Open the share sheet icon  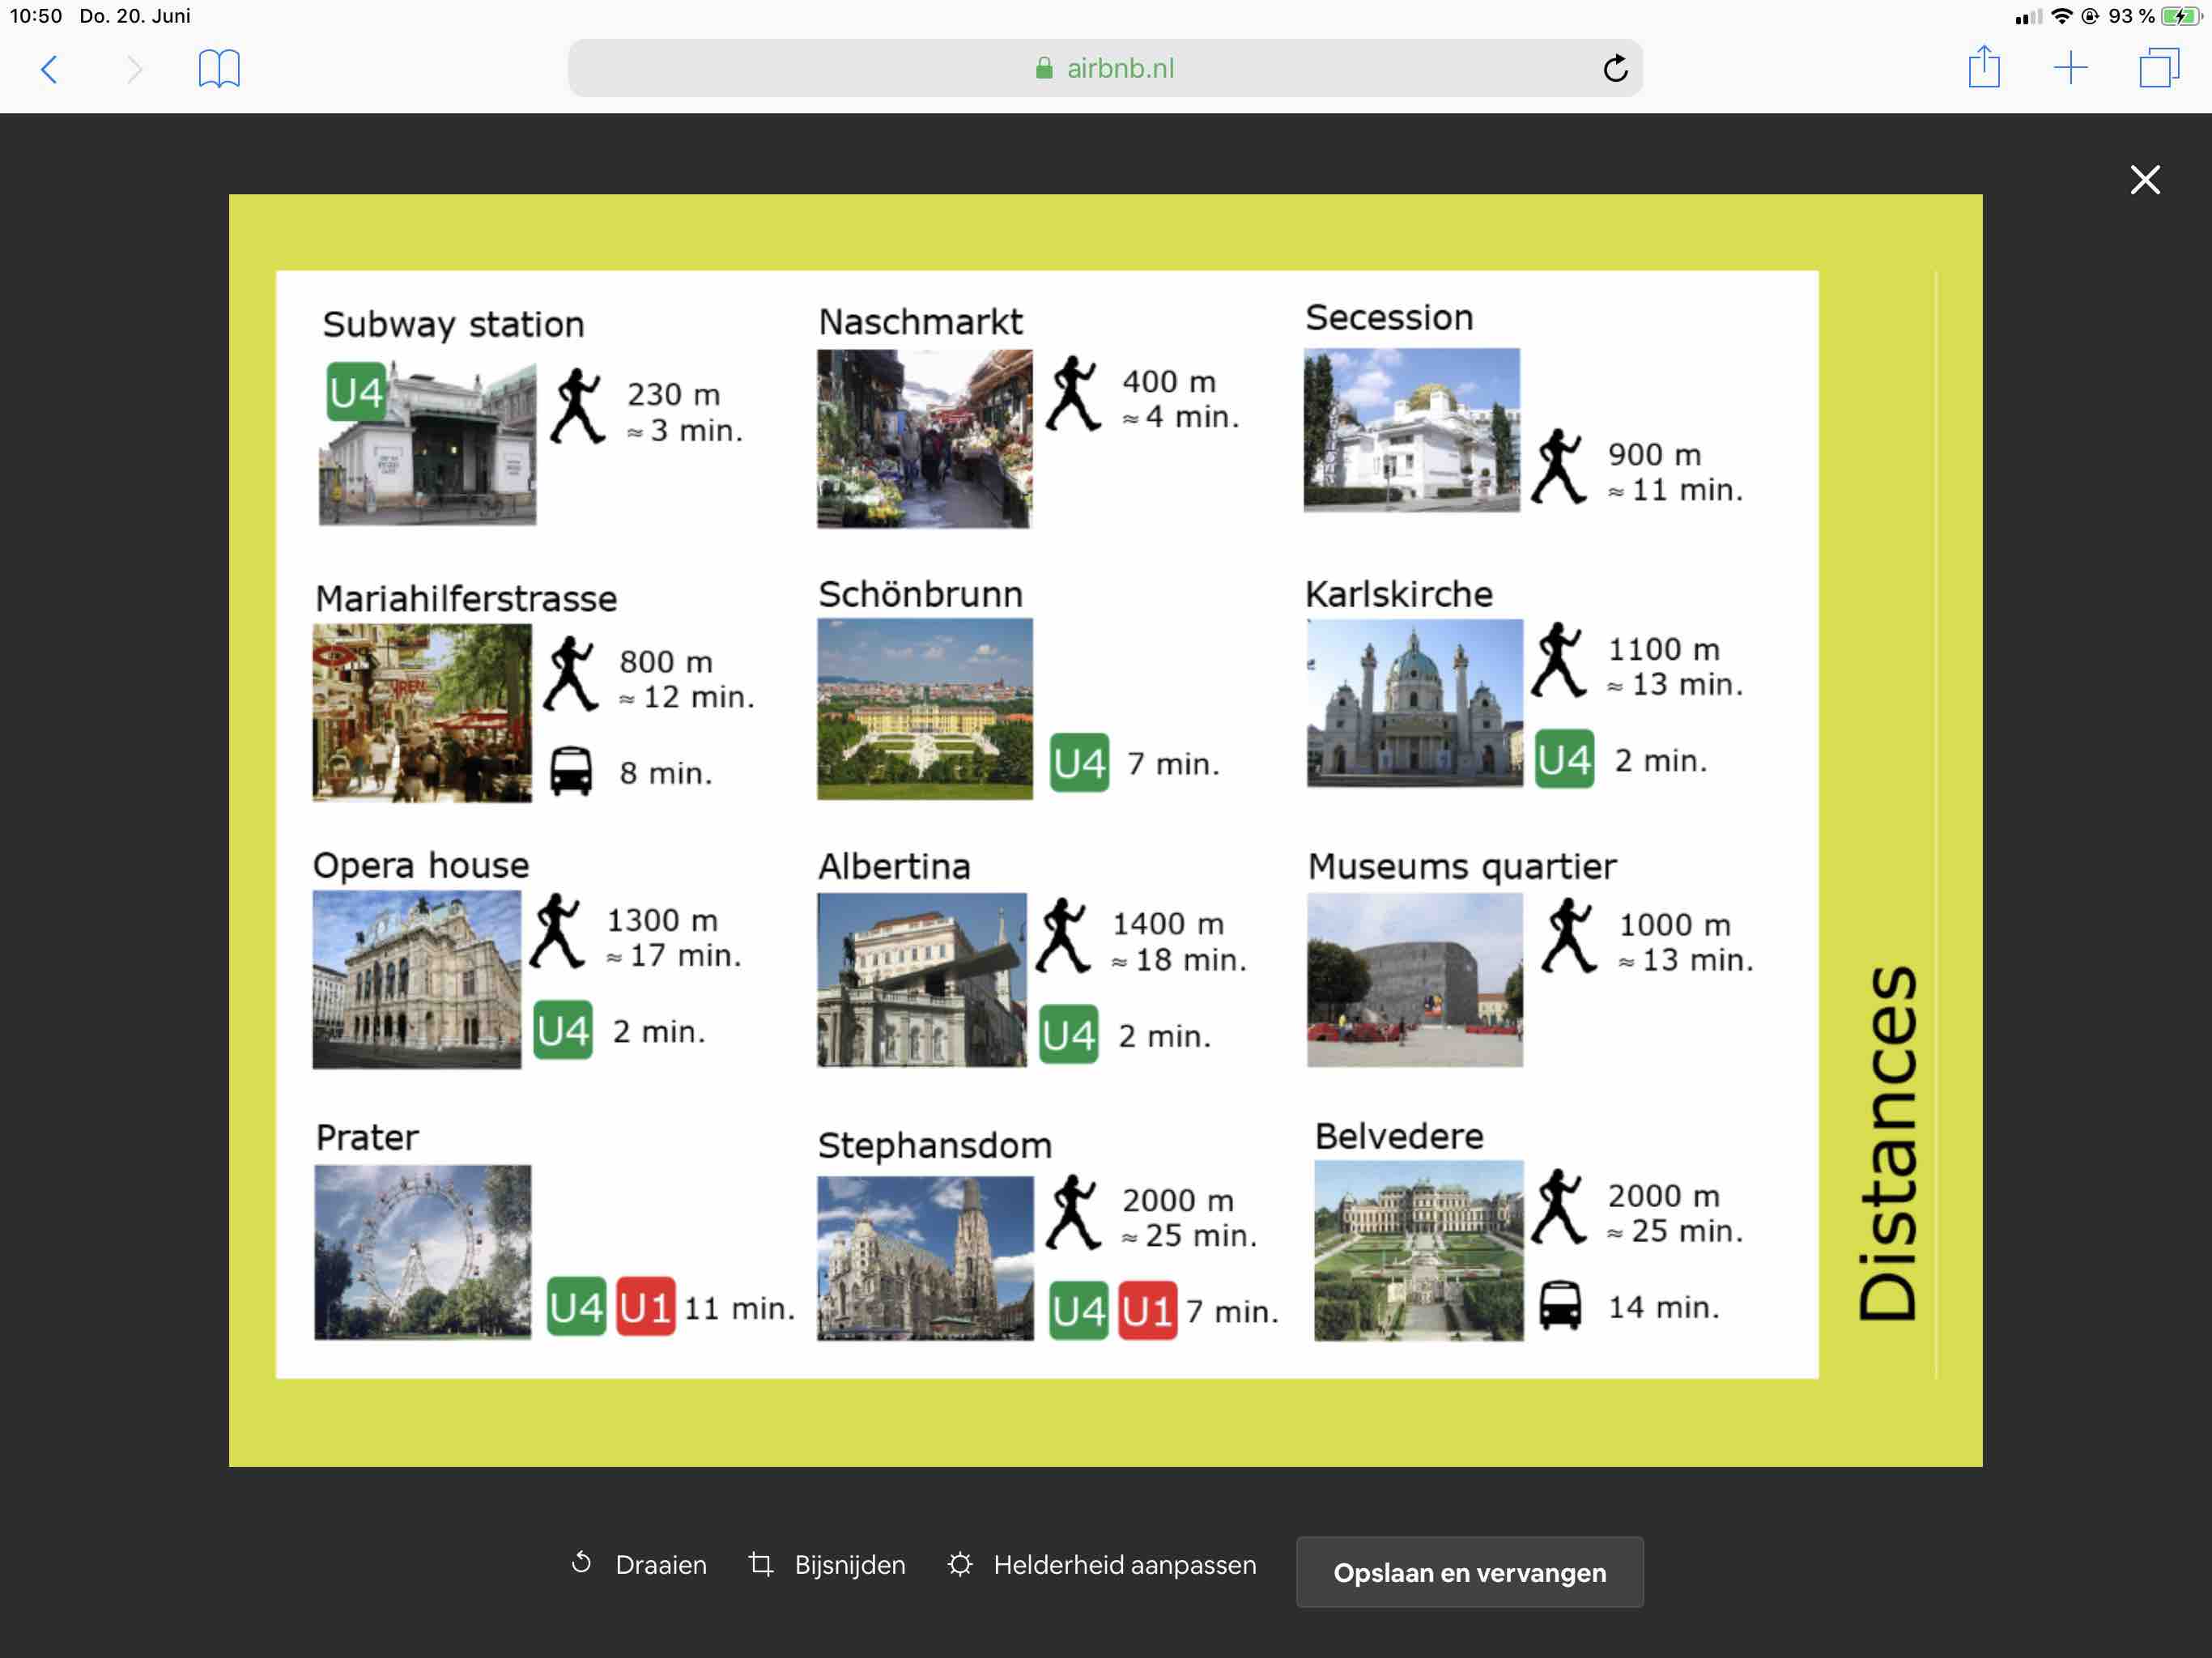tap(1983, 68)
